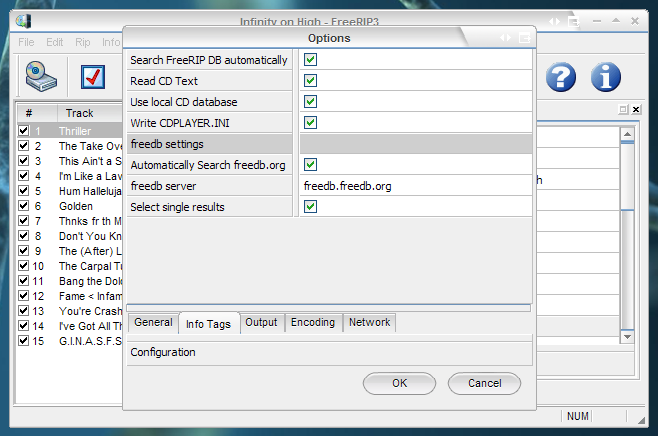Viewport: 658px width, 436px height.
Task: Select the Info Tags tab
Action: (209, 324)
